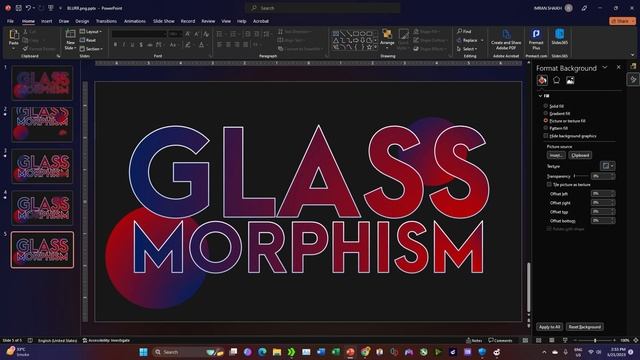Select the Gradient fill radio button
The image size is (640, 360).
point(546,113)
